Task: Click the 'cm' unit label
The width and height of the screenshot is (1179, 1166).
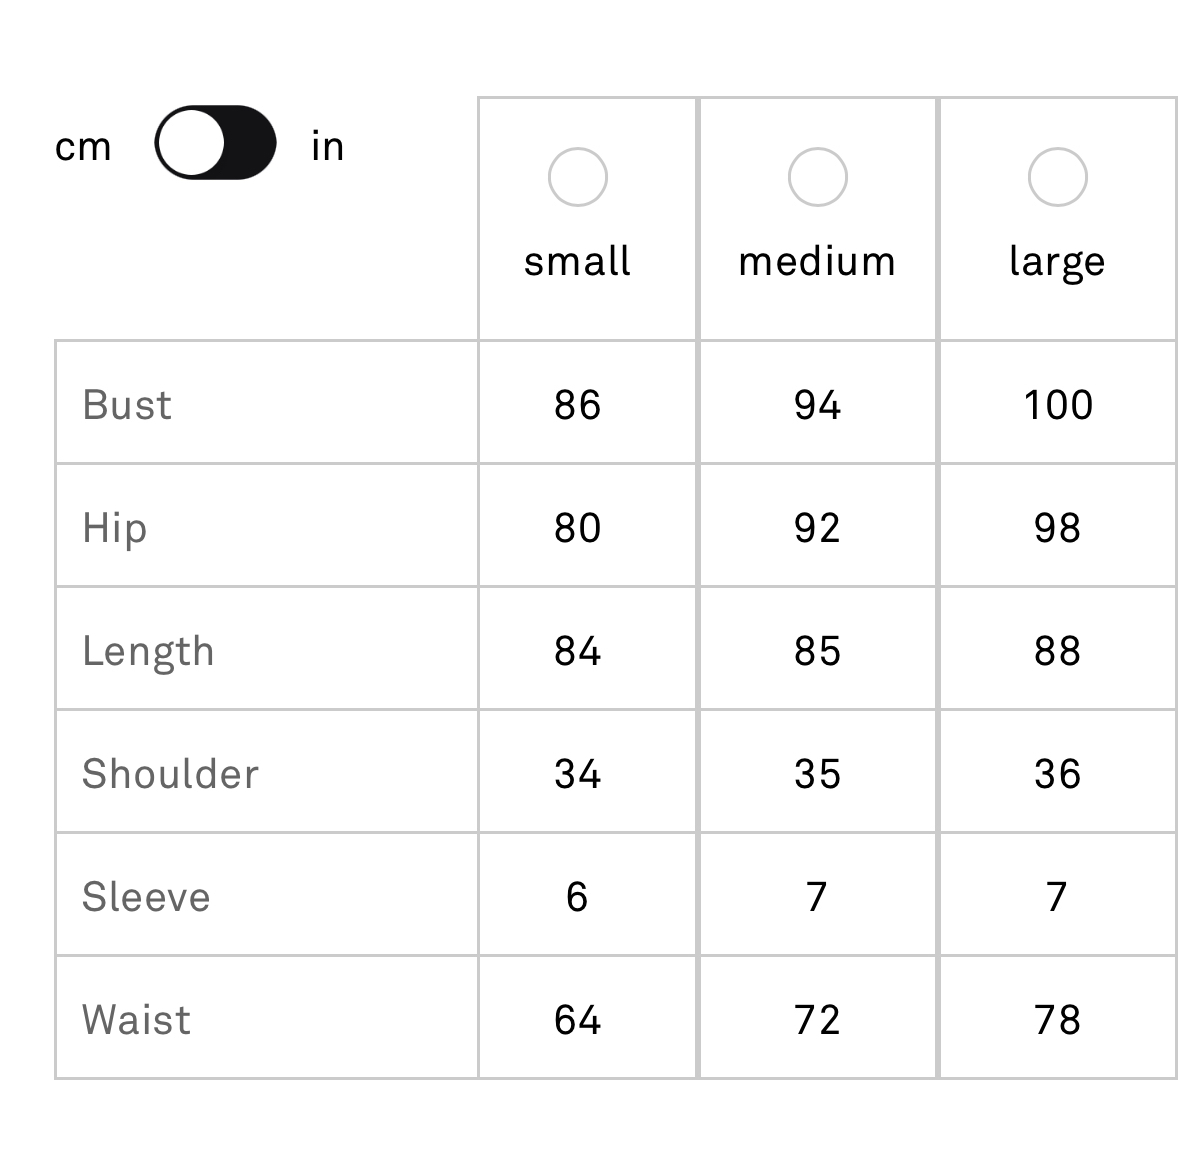Action: coord(83,147)
